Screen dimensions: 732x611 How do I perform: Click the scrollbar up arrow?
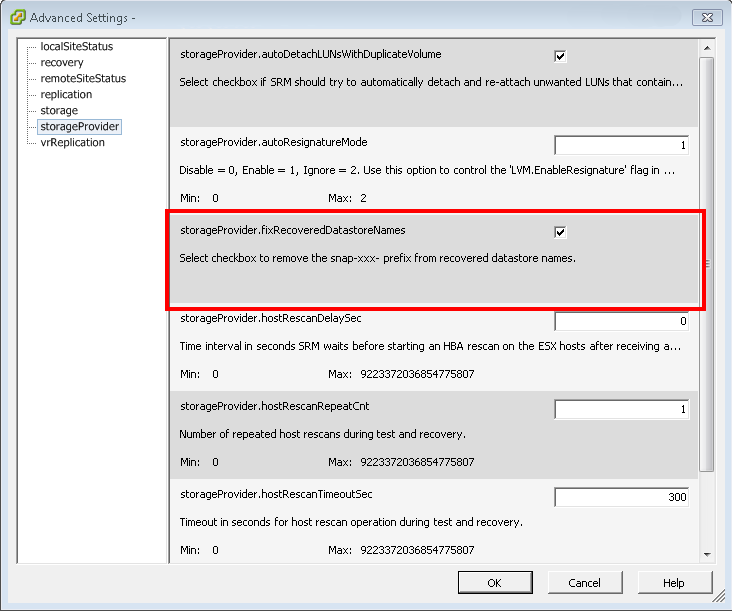pos(707,47)
